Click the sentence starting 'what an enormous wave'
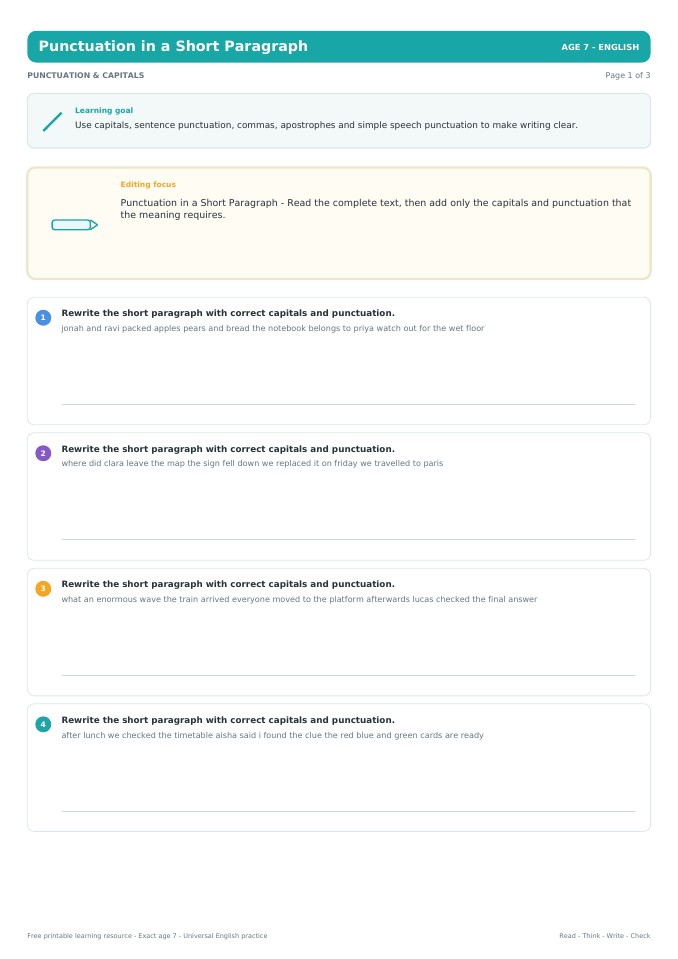This screenshot has width=678, height=959. [299, 599]
